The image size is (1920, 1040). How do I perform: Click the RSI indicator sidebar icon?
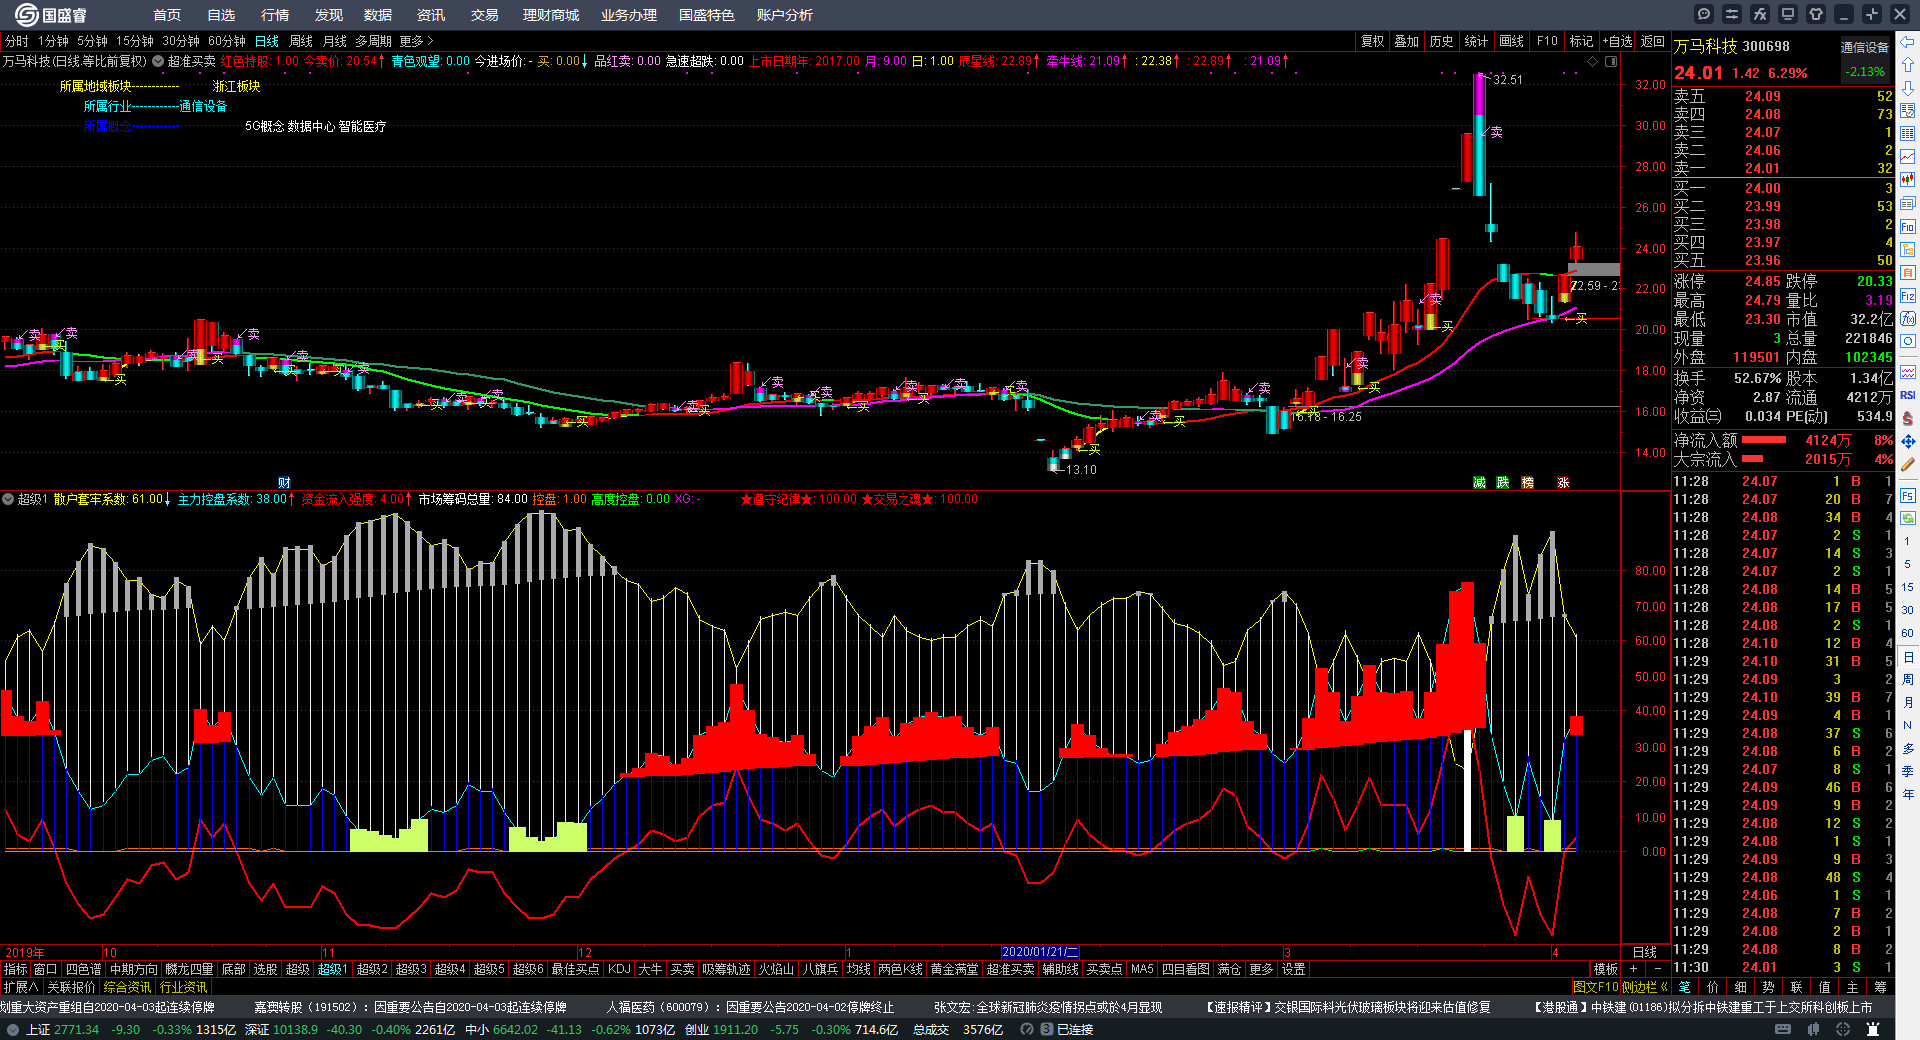point(1908,395)
